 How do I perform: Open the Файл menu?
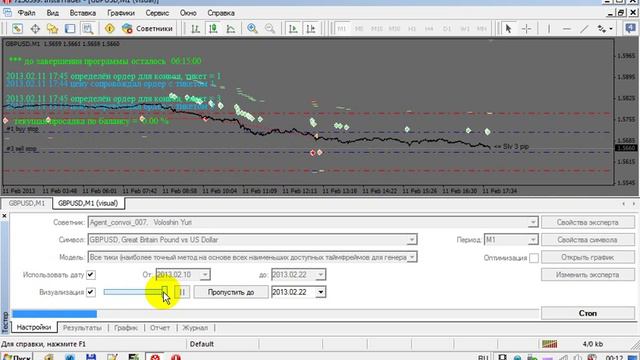tap(27, 13)
